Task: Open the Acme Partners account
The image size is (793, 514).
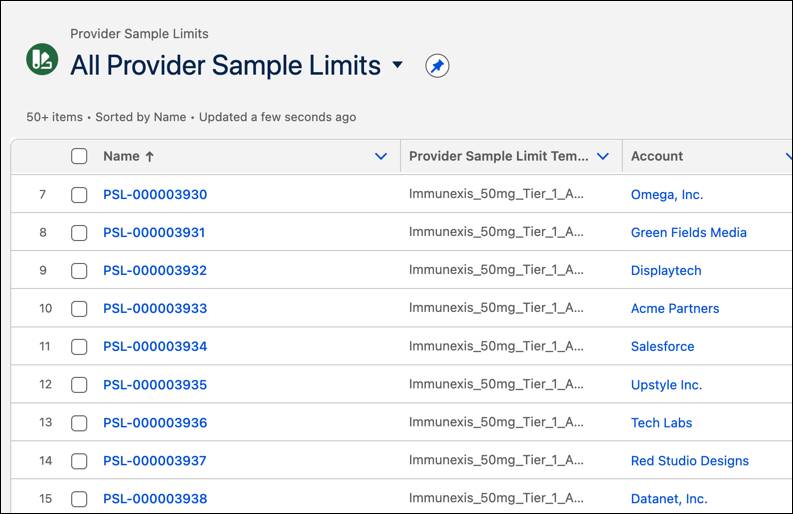Action: [x=675, y=309]
